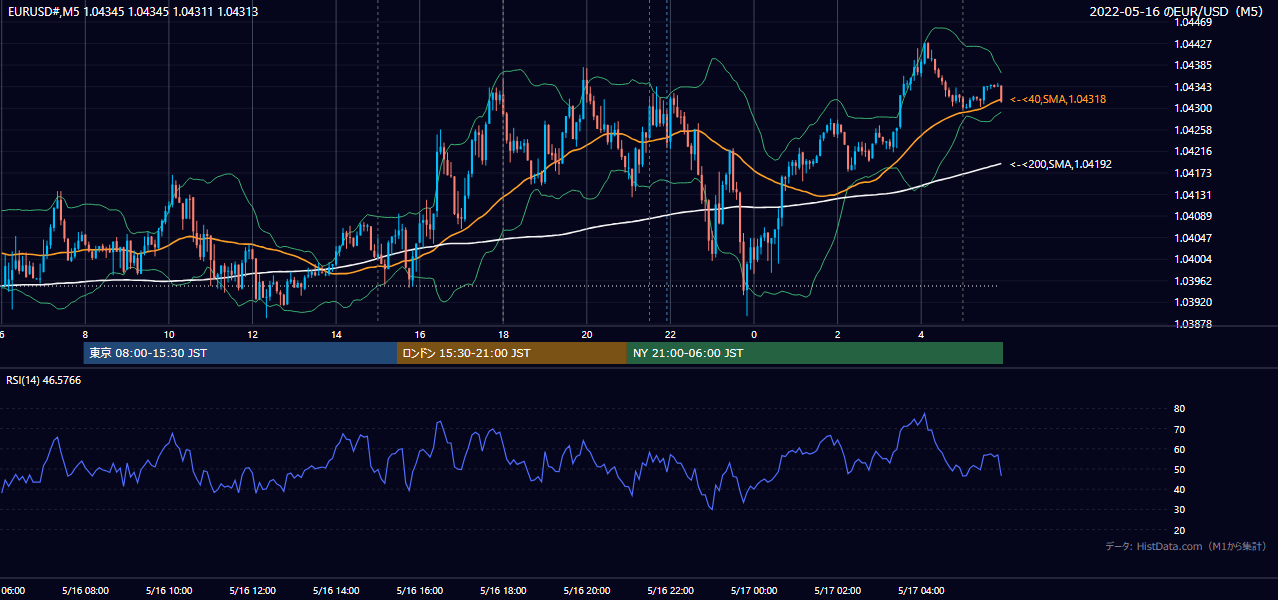Click bottom date label 5/17 02:00
Image resolution: width=1278 pixels, height=600 pixels.
point(838,591)
